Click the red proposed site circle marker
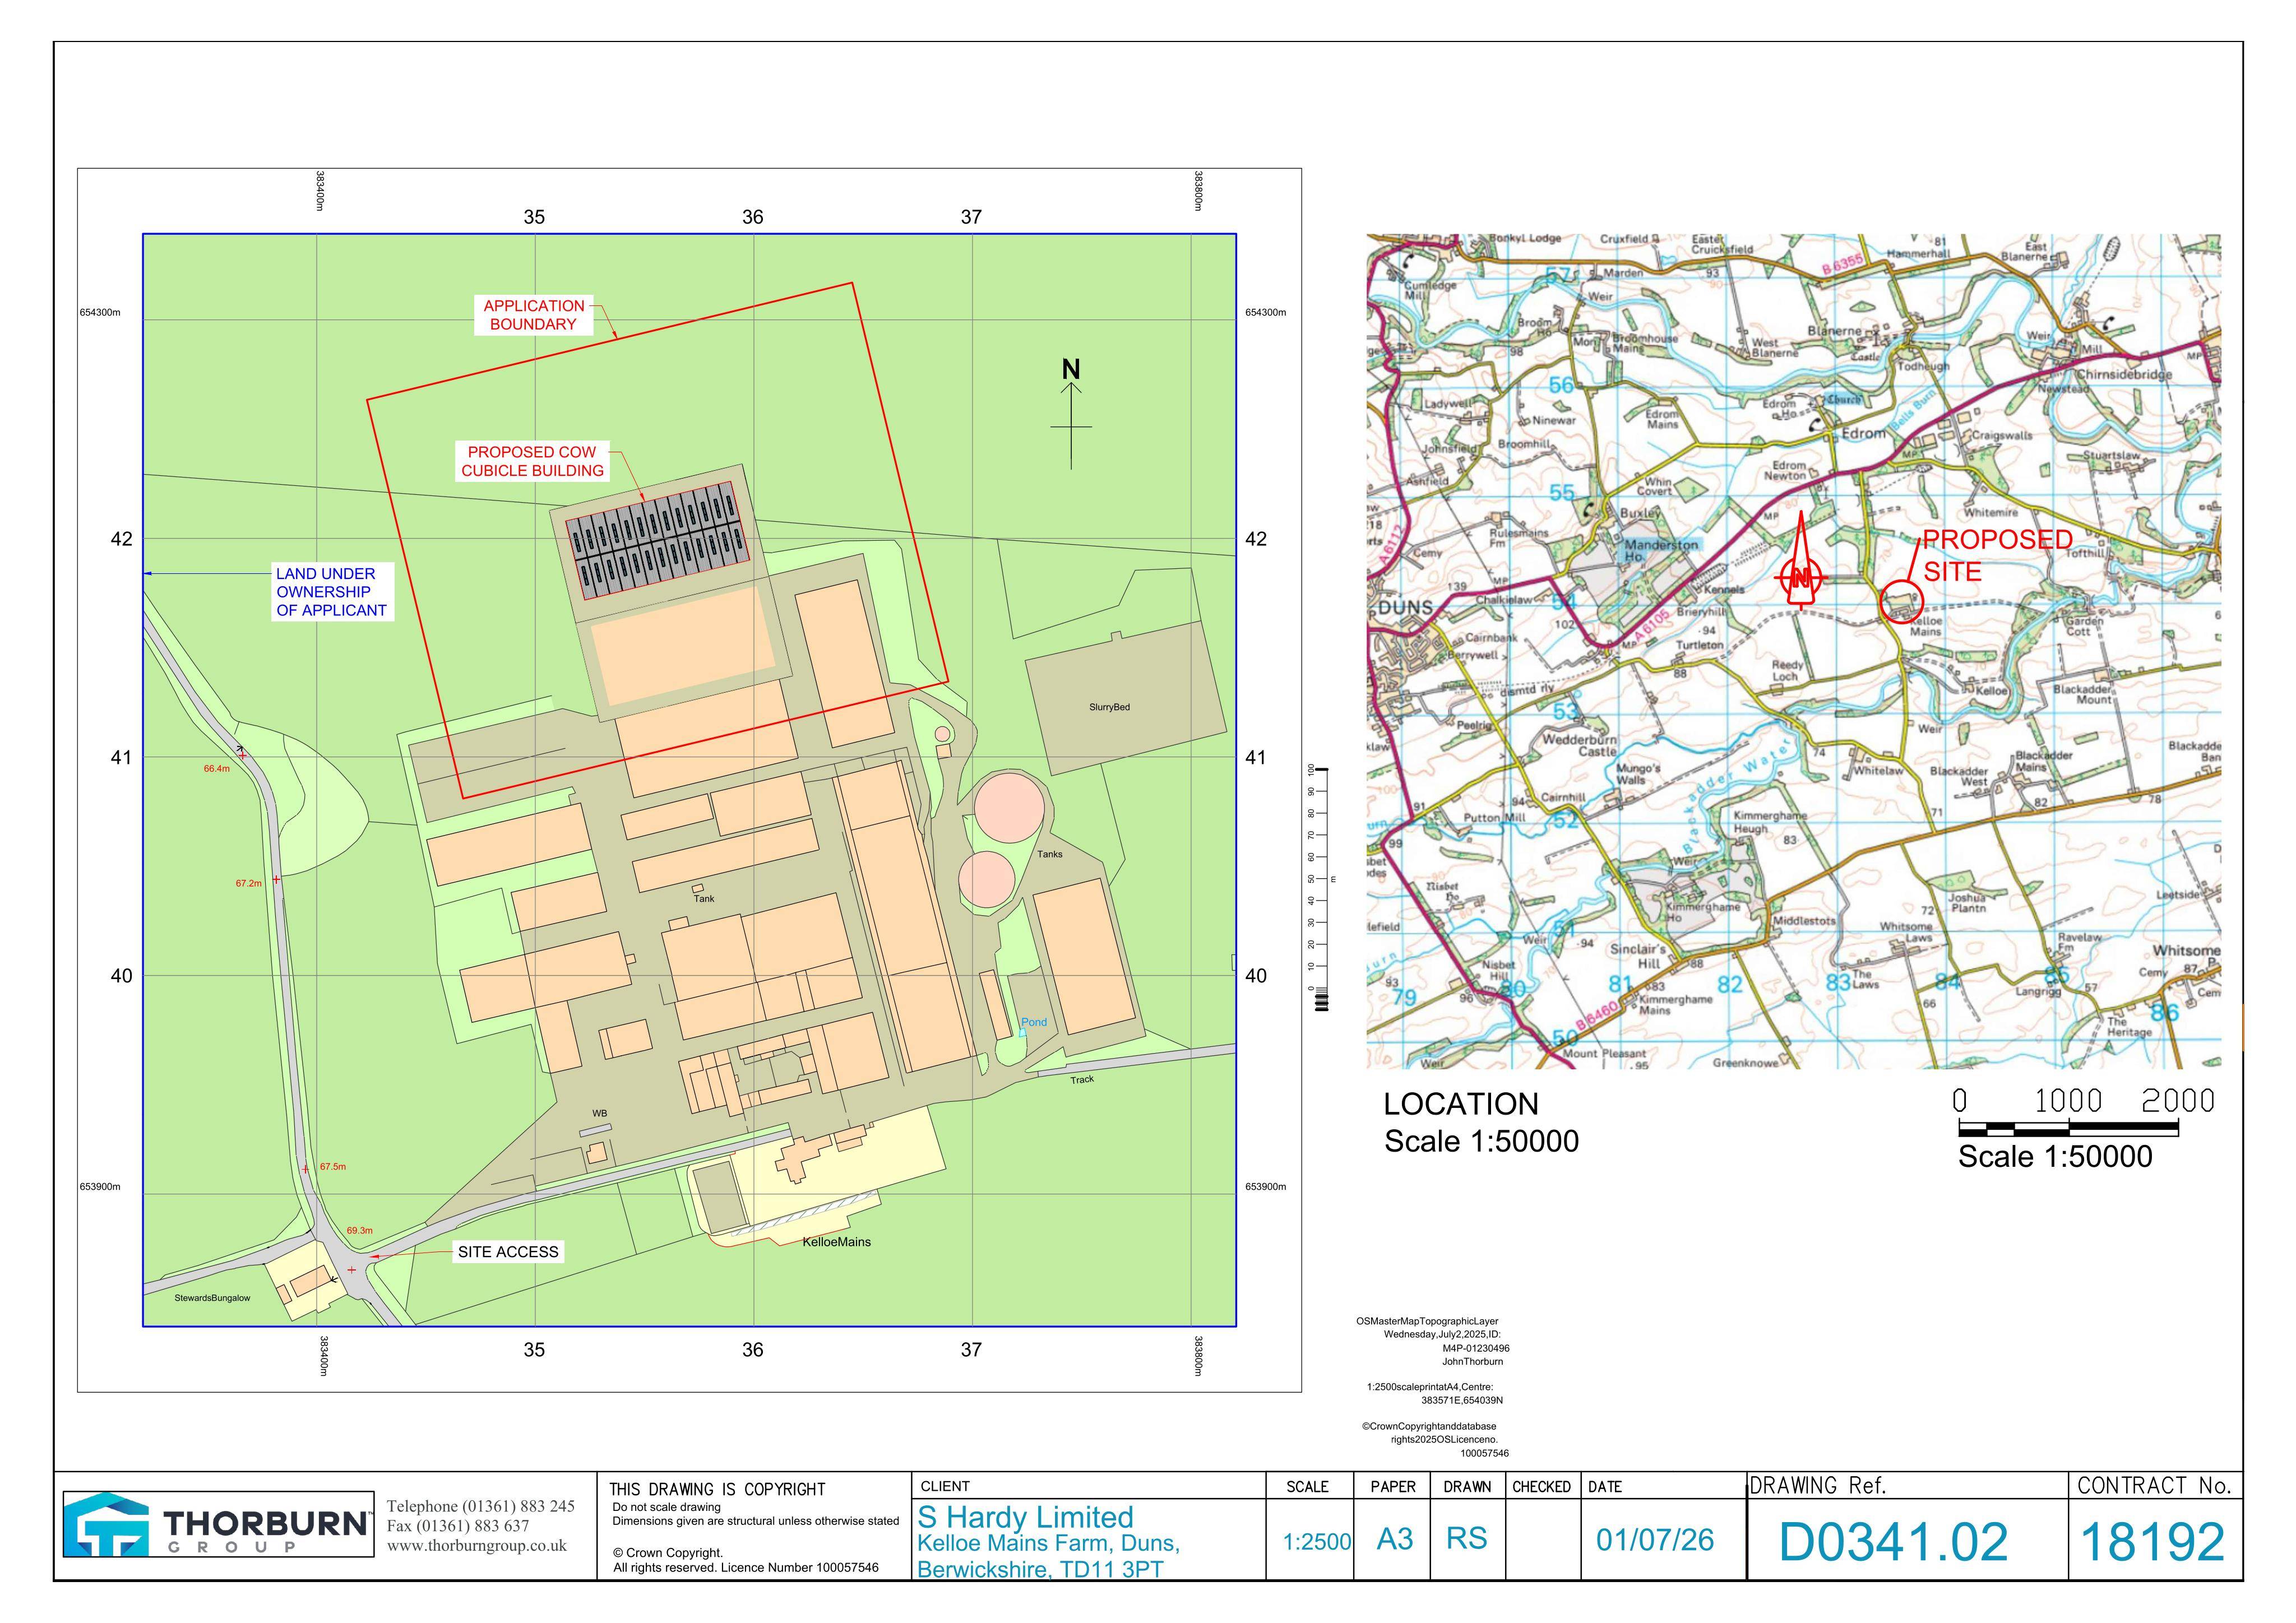 pos(1901,603)
